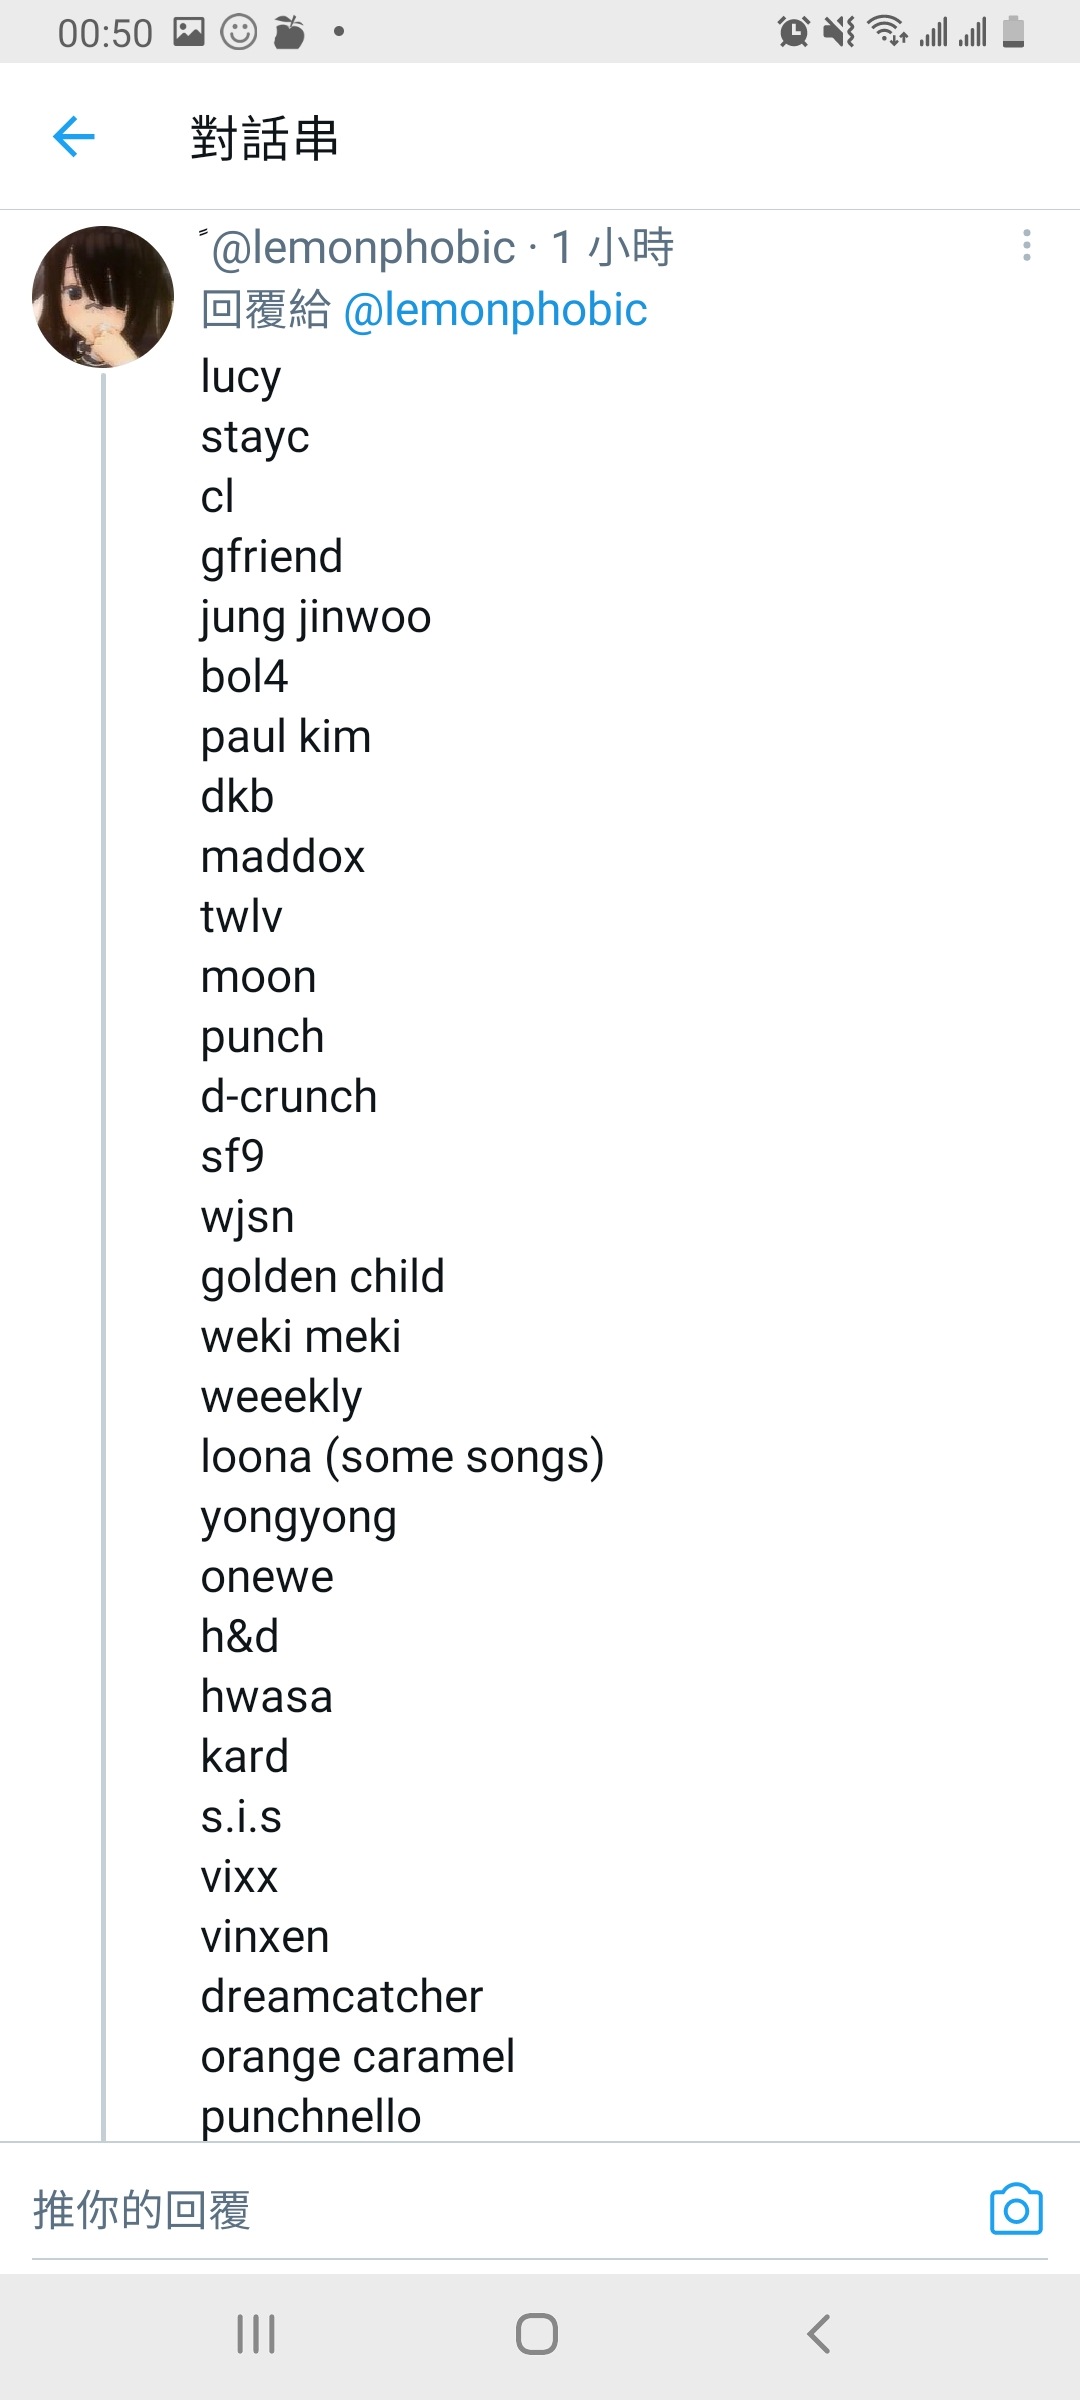1080x2400 pixels.
Task: Tap the Android back navigation chevron
Action: 819,2334
